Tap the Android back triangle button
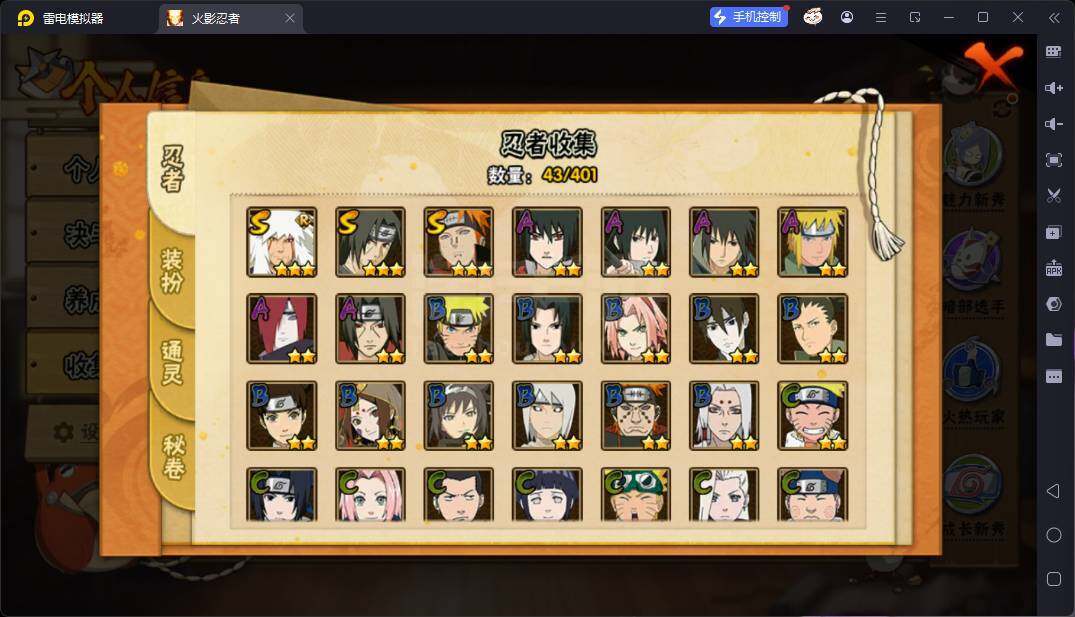 click(1054, 491)
